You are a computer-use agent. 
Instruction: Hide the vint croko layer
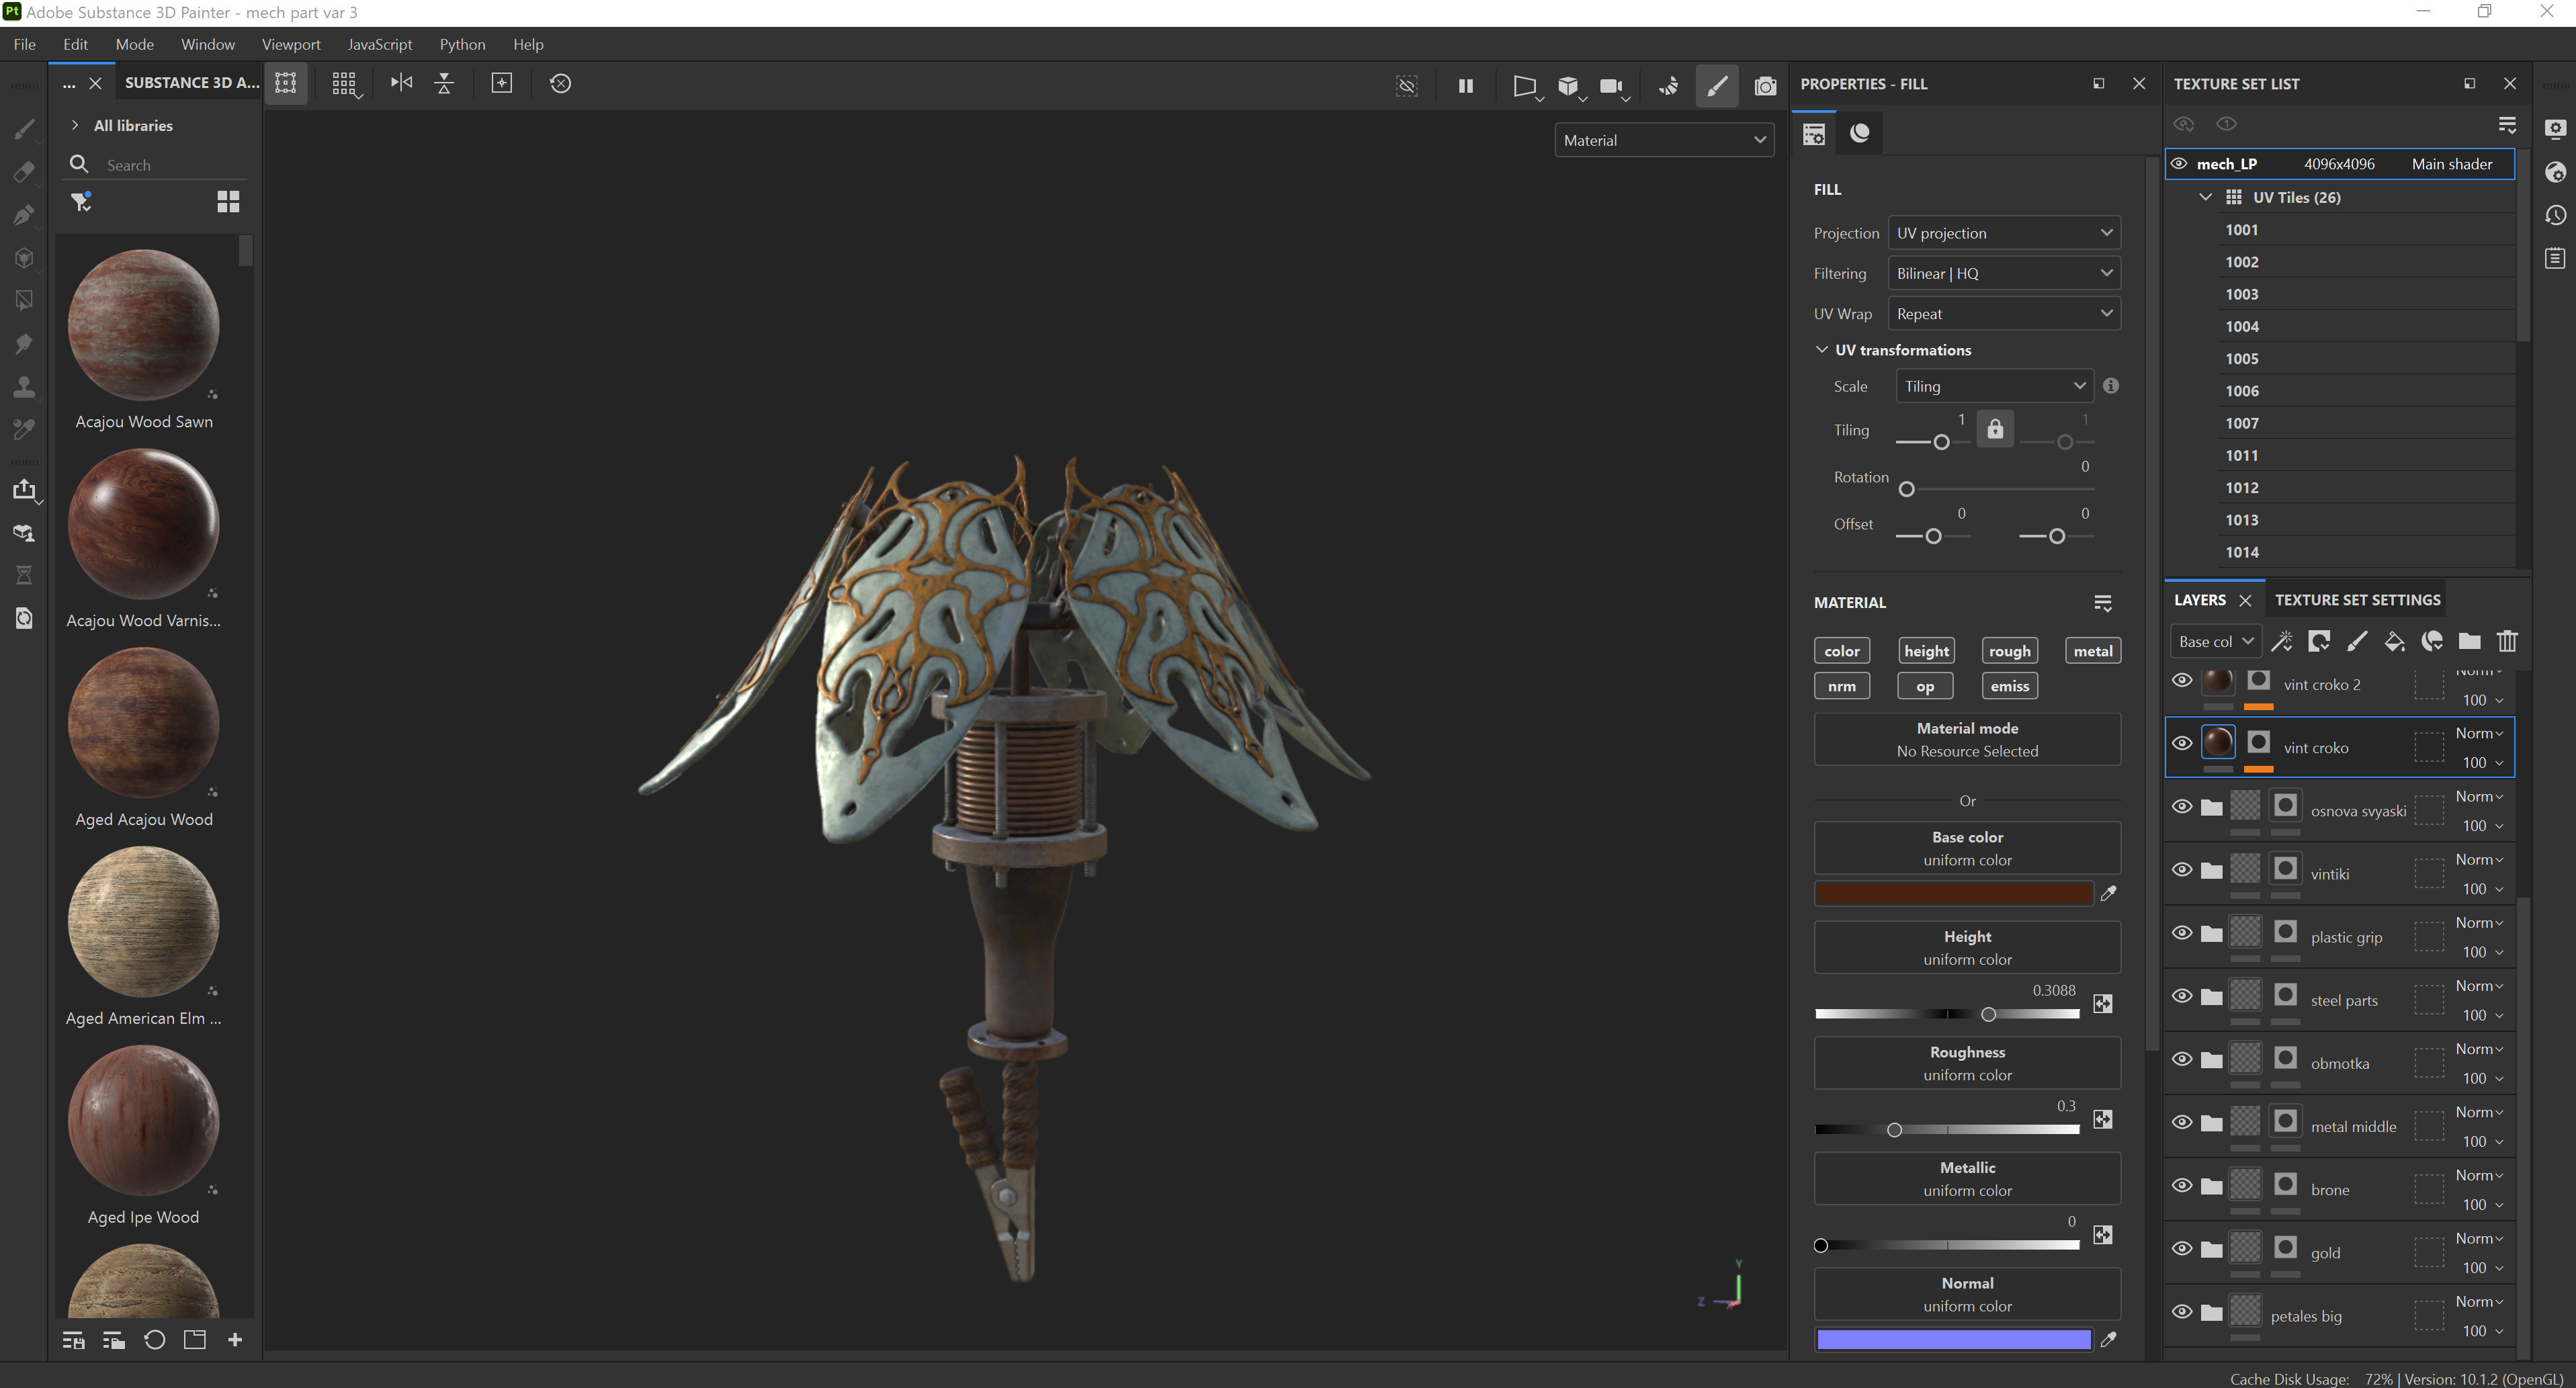pyautogui.click(x=2182, y=743)
